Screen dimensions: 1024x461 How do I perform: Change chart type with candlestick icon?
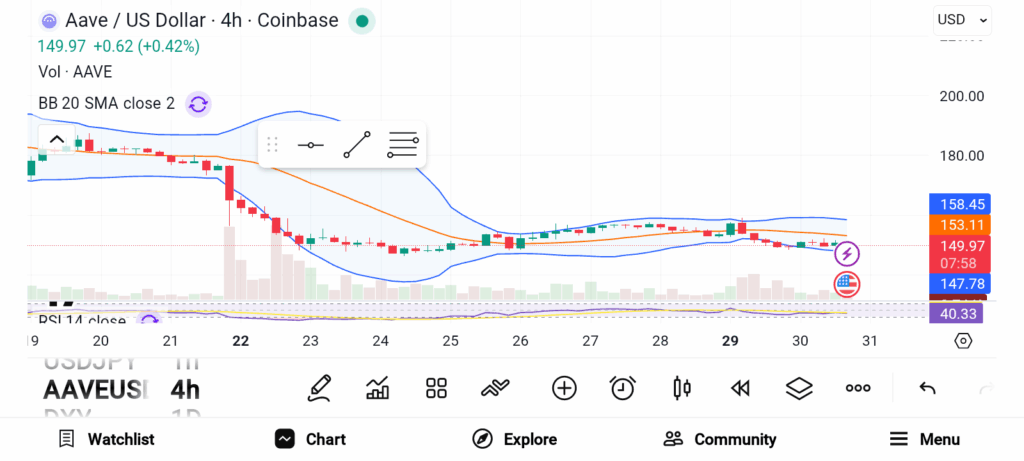point(682,388)
